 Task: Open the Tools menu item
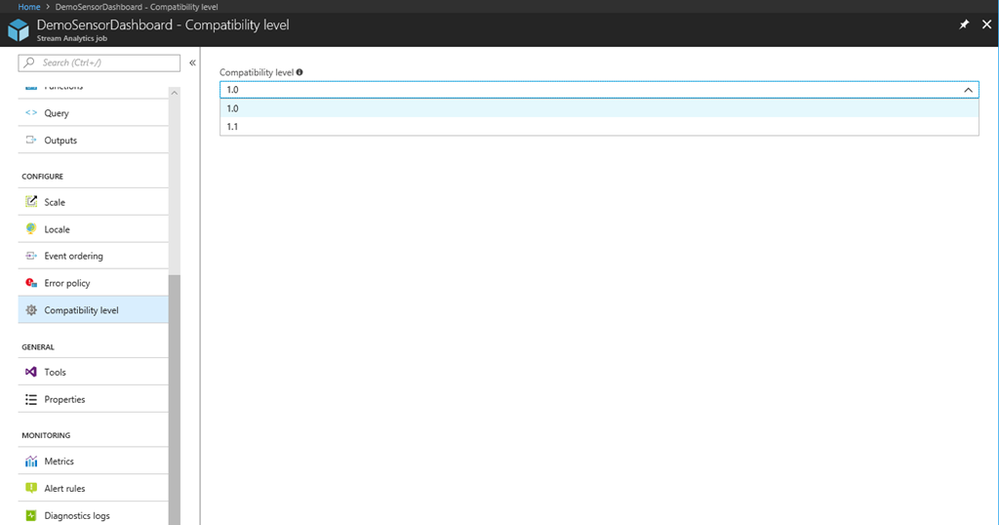click(93, 372)
